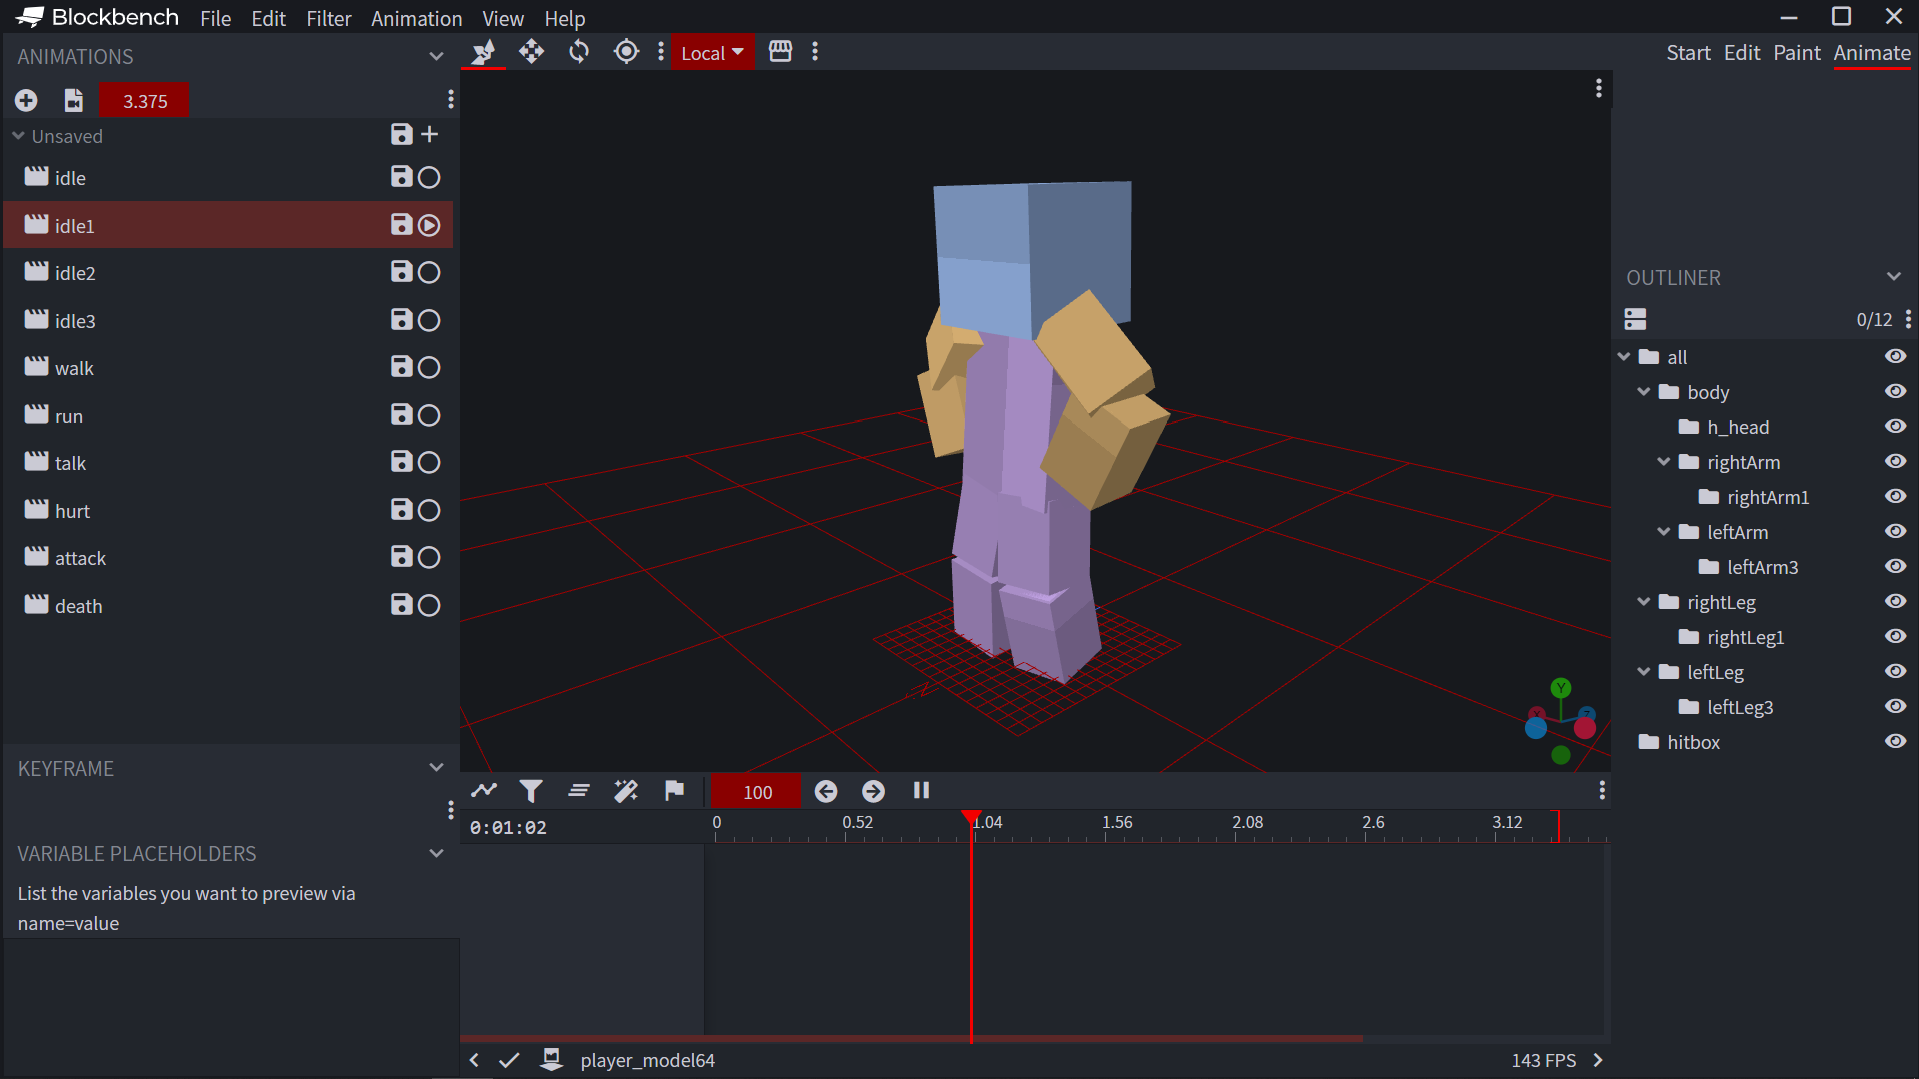
Task: Click the timeline filter funnel icon
Action: 531,791
